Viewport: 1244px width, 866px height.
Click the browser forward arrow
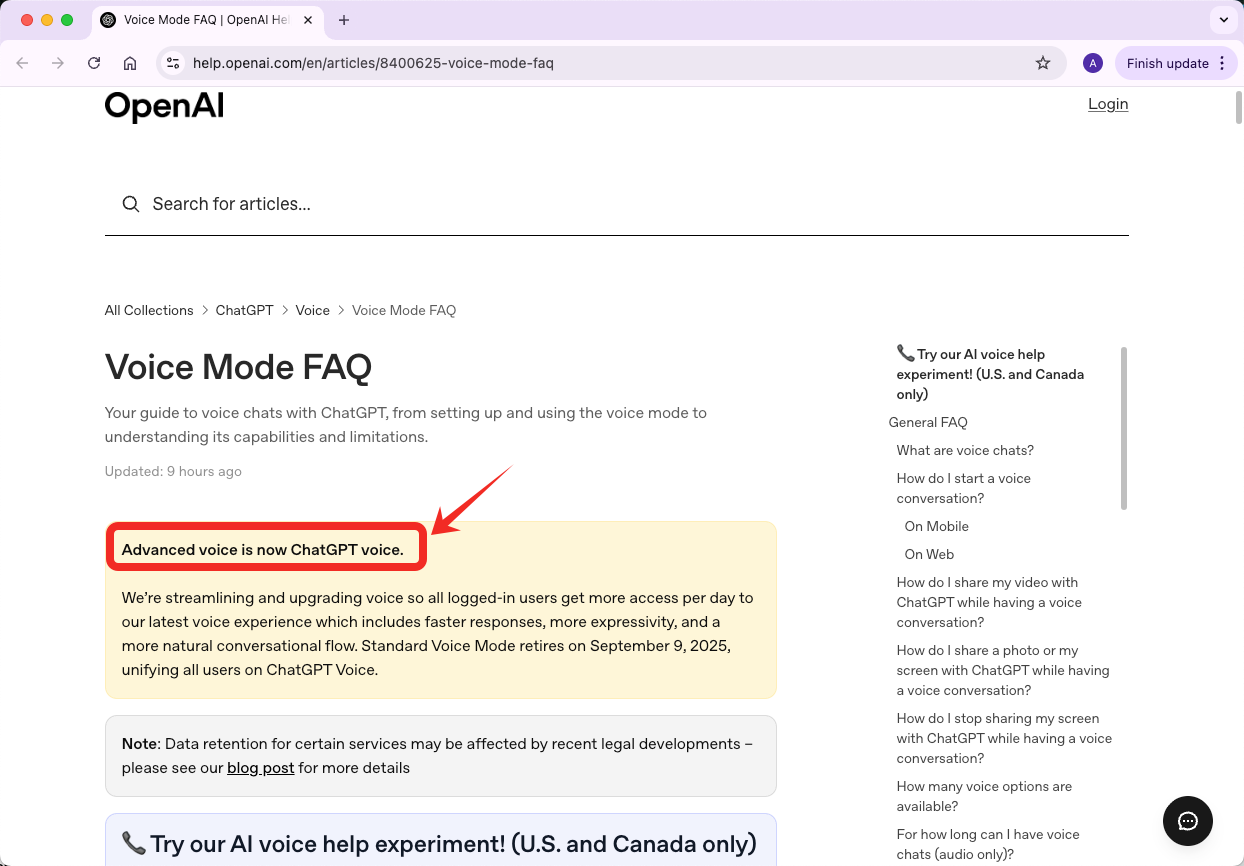58,63
